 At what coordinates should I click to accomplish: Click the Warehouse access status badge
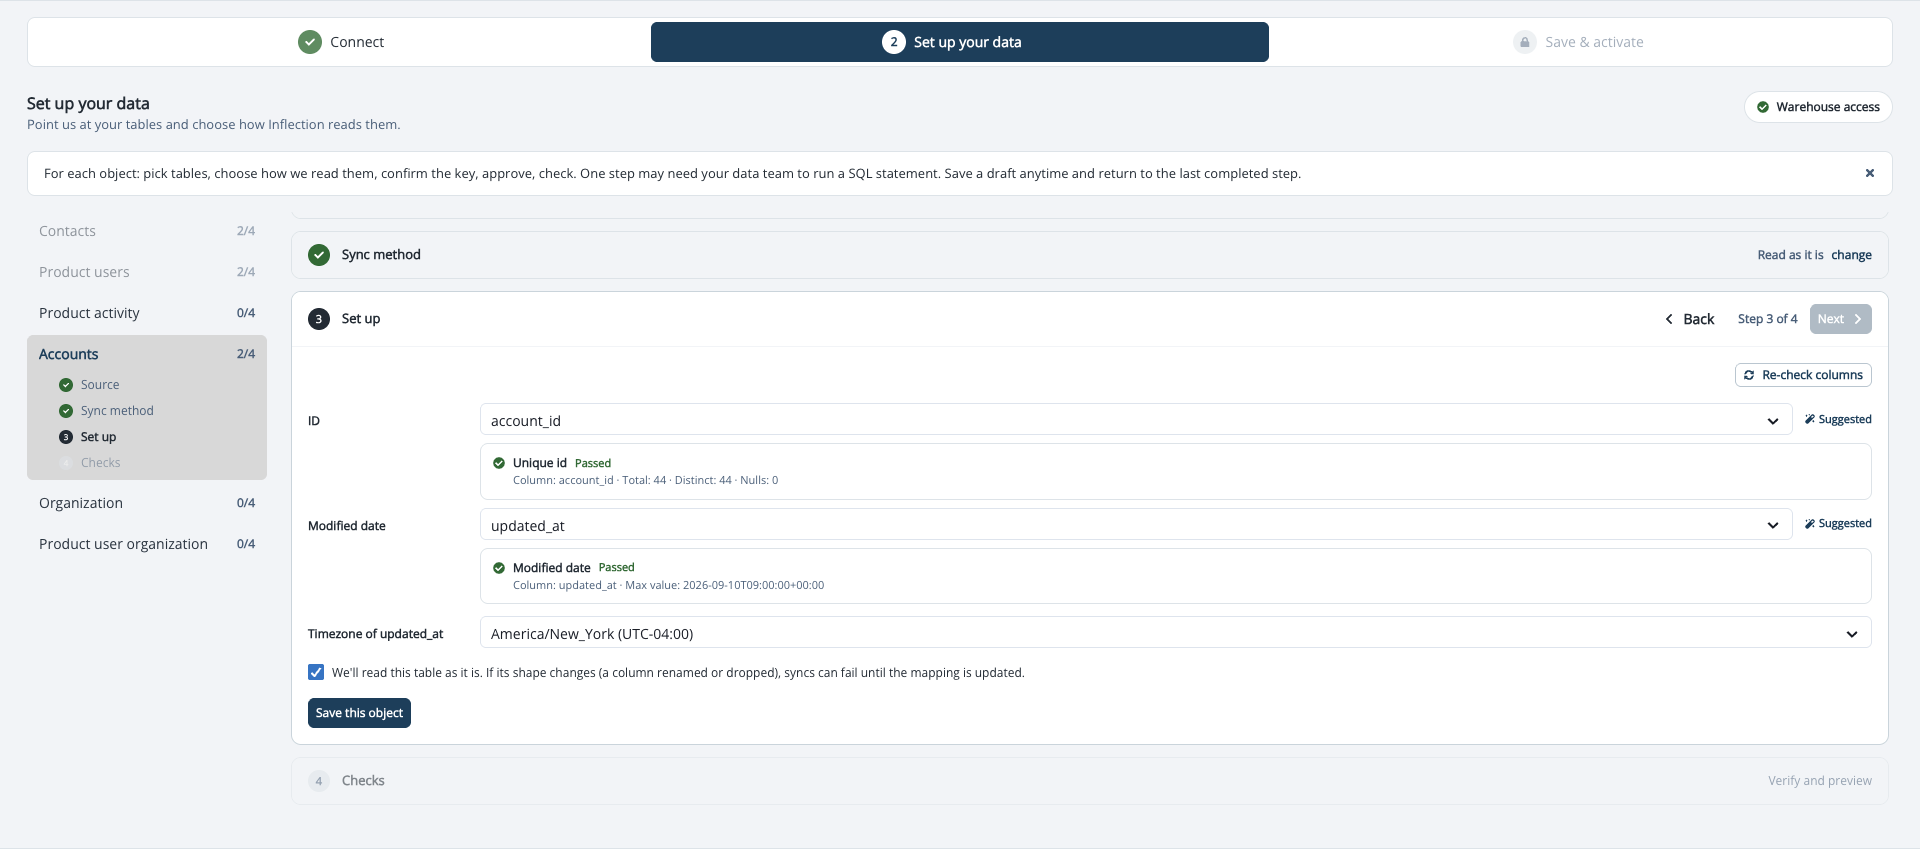pyautogui.click(x=1817, y=107)
